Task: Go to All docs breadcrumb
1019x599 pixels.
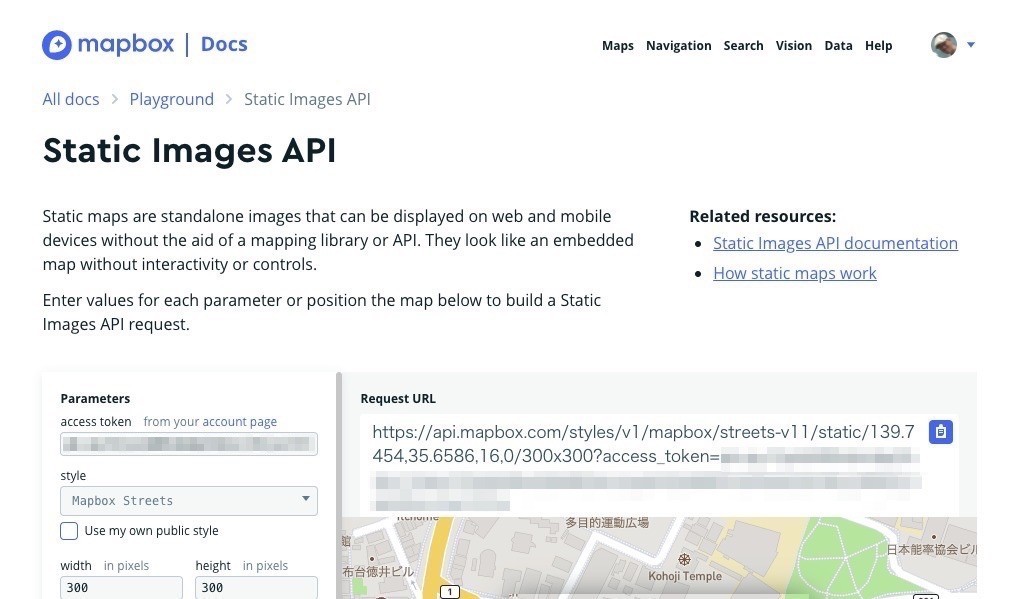Action: click(x=71, y=99)
